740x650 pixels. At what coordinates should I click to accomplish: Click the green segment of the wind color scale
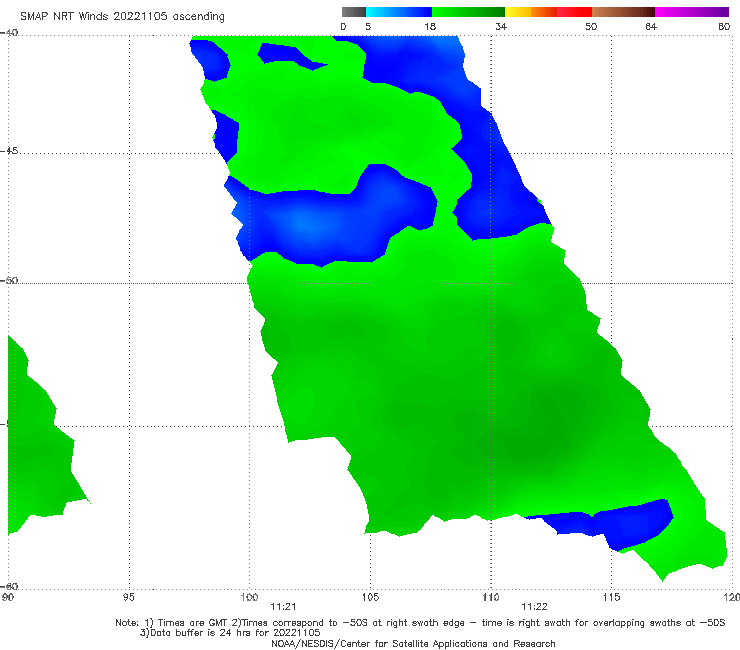pyautogui.click(x=468, y=12)
